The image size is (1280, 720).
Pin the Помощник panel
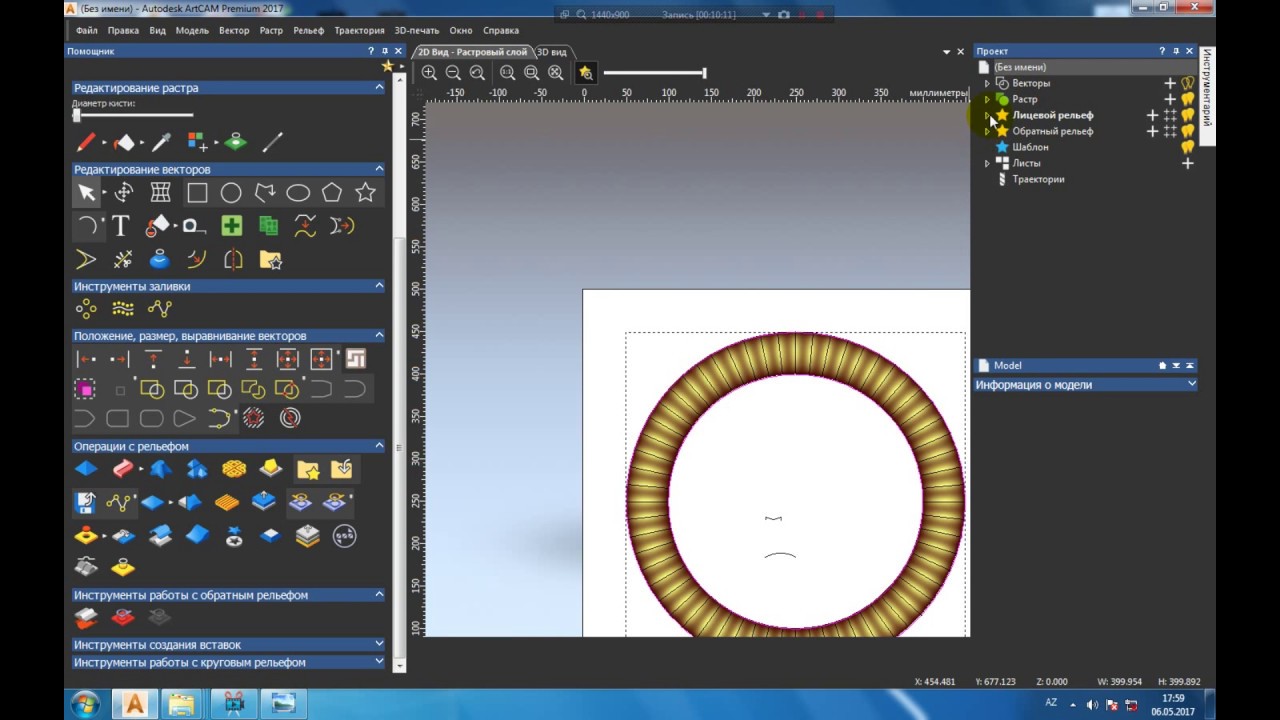coord(385,51)
